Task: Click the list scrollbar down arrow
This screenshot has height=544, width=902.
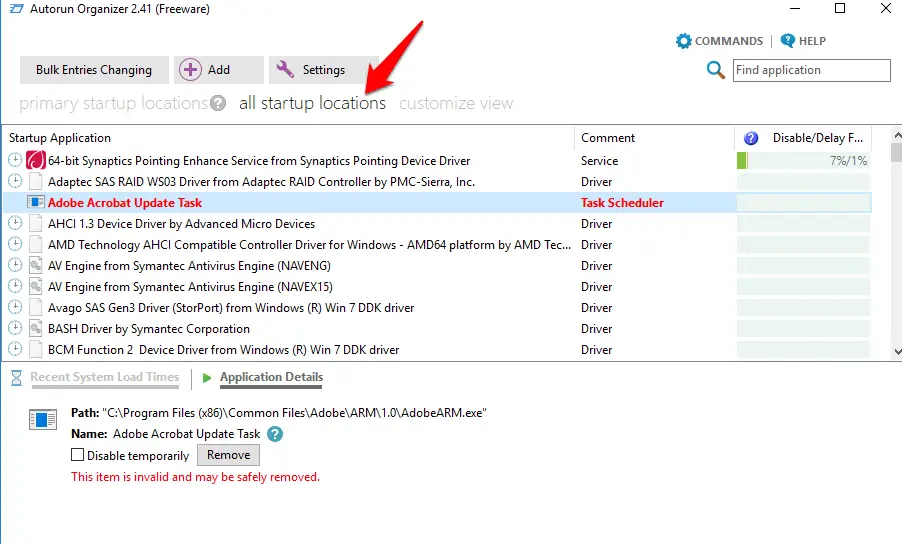Action: (x=897, y=351)
